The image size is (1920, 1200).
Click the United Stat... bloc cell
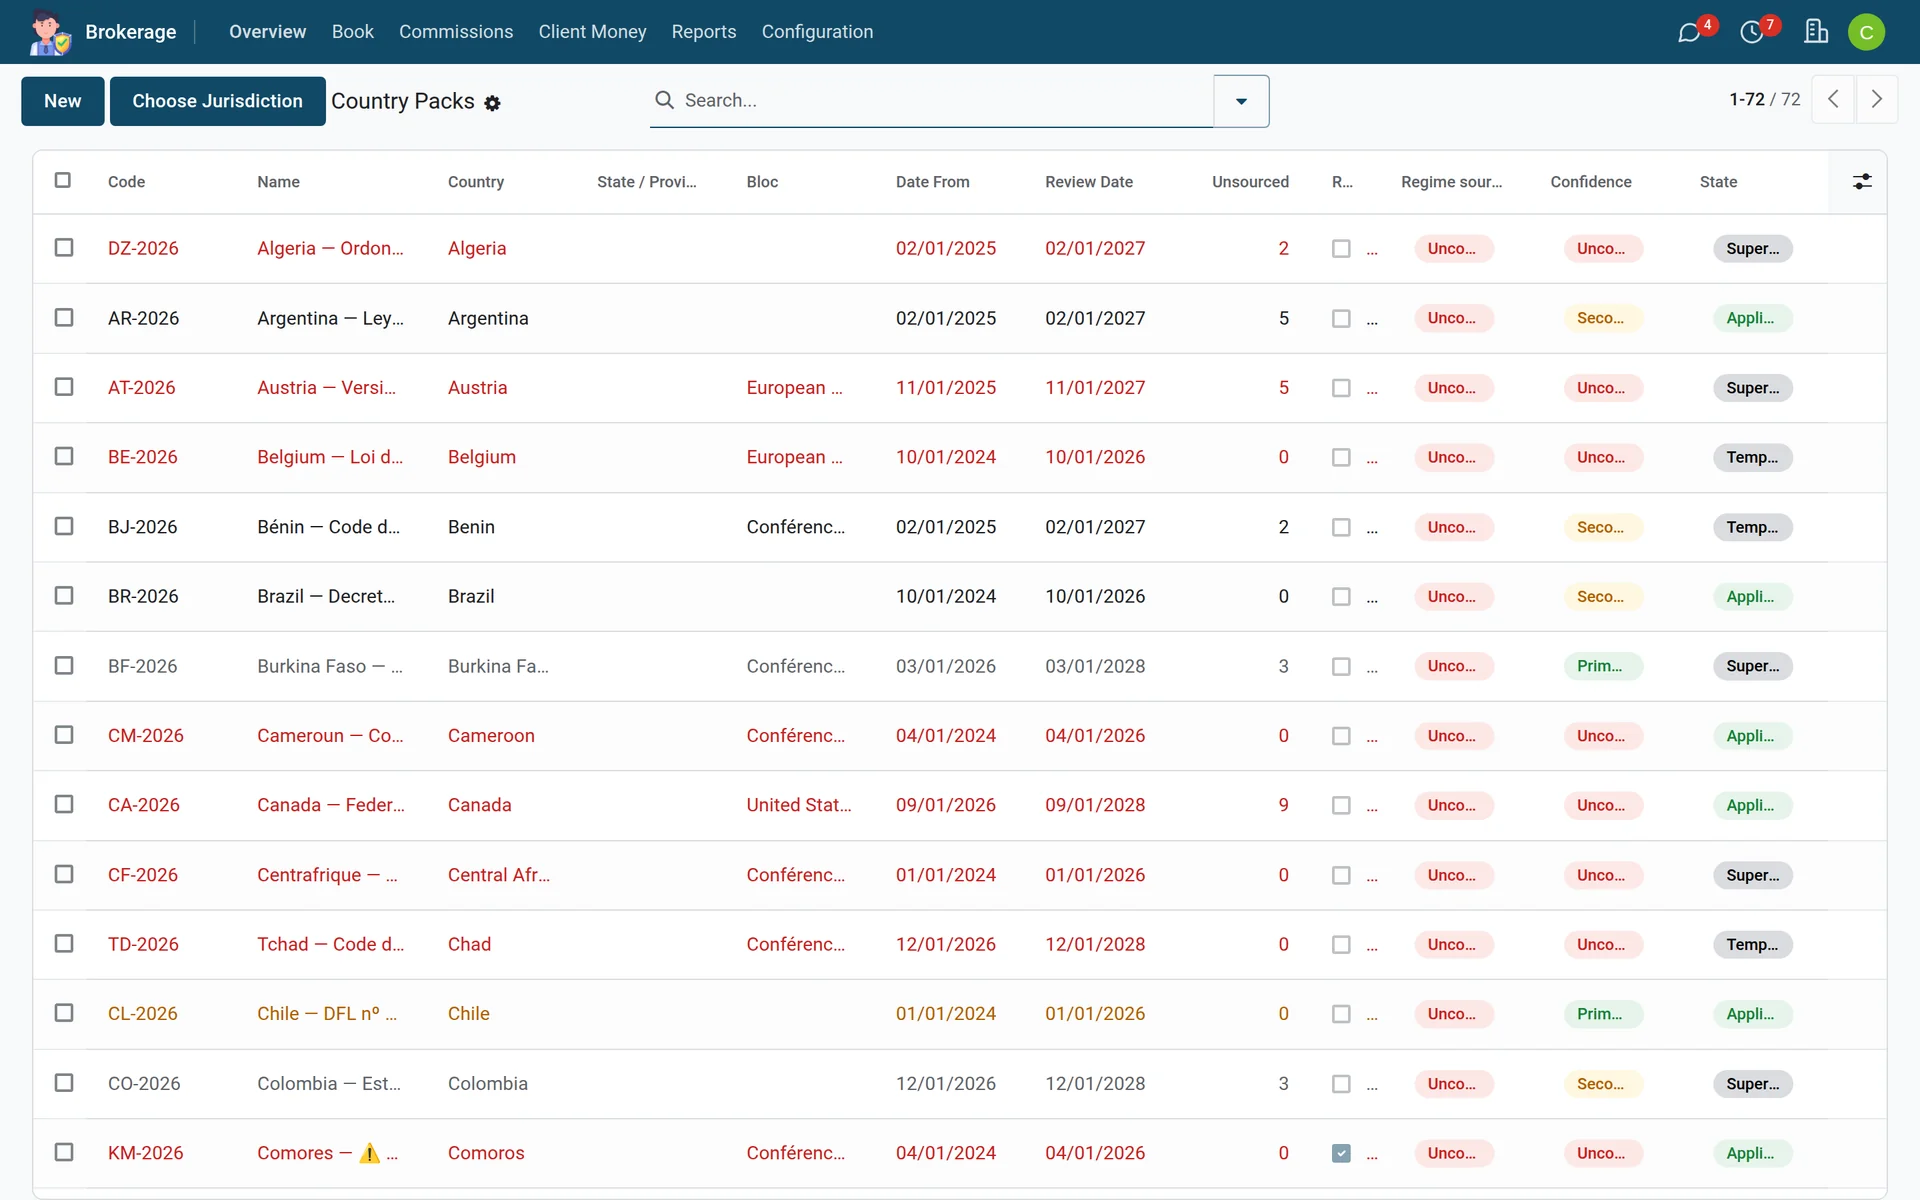pyautogui.click(x=799, y=805)
